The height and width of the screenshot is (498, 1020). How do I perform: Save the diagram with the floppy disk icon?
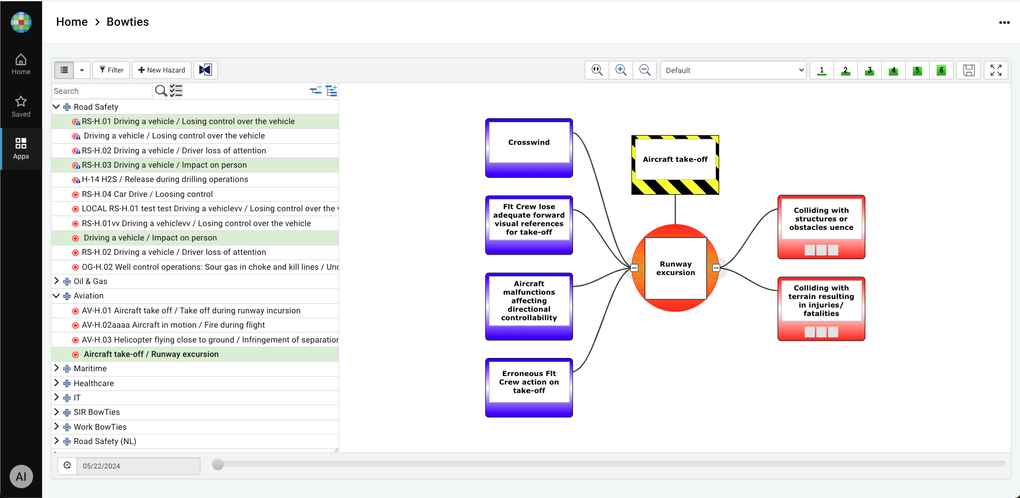click(967, 70)
